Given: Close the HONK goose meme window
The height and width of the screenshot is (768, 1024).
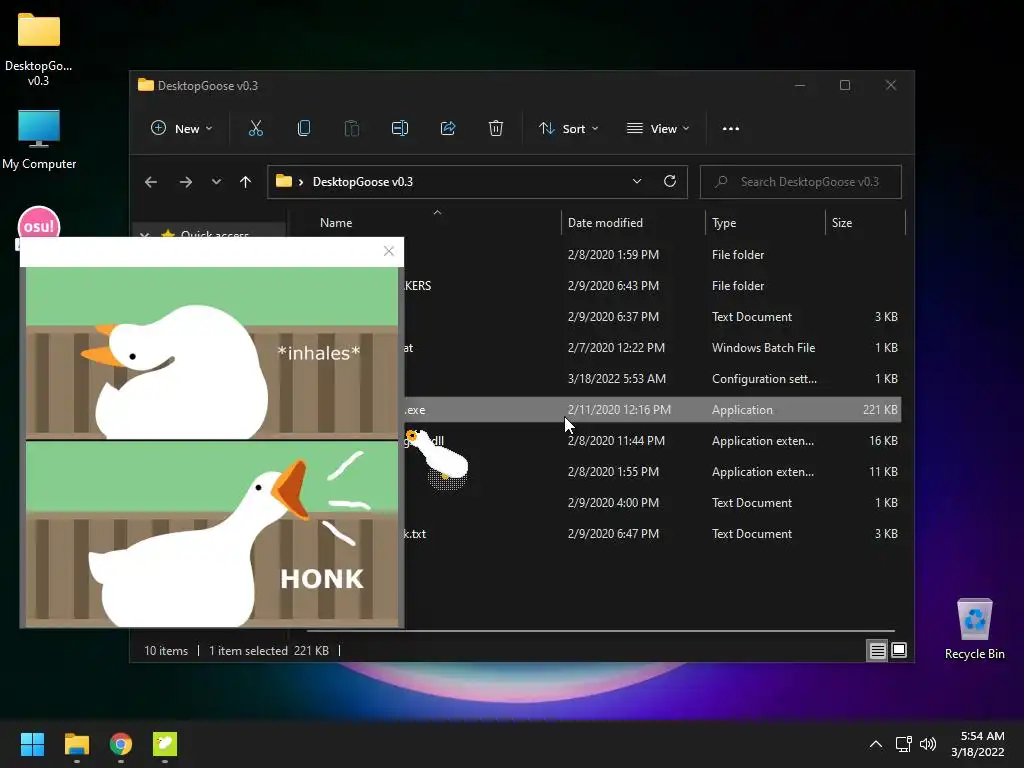Looking at the screenshot, I should pyautogui.click(x=389, y=251).
